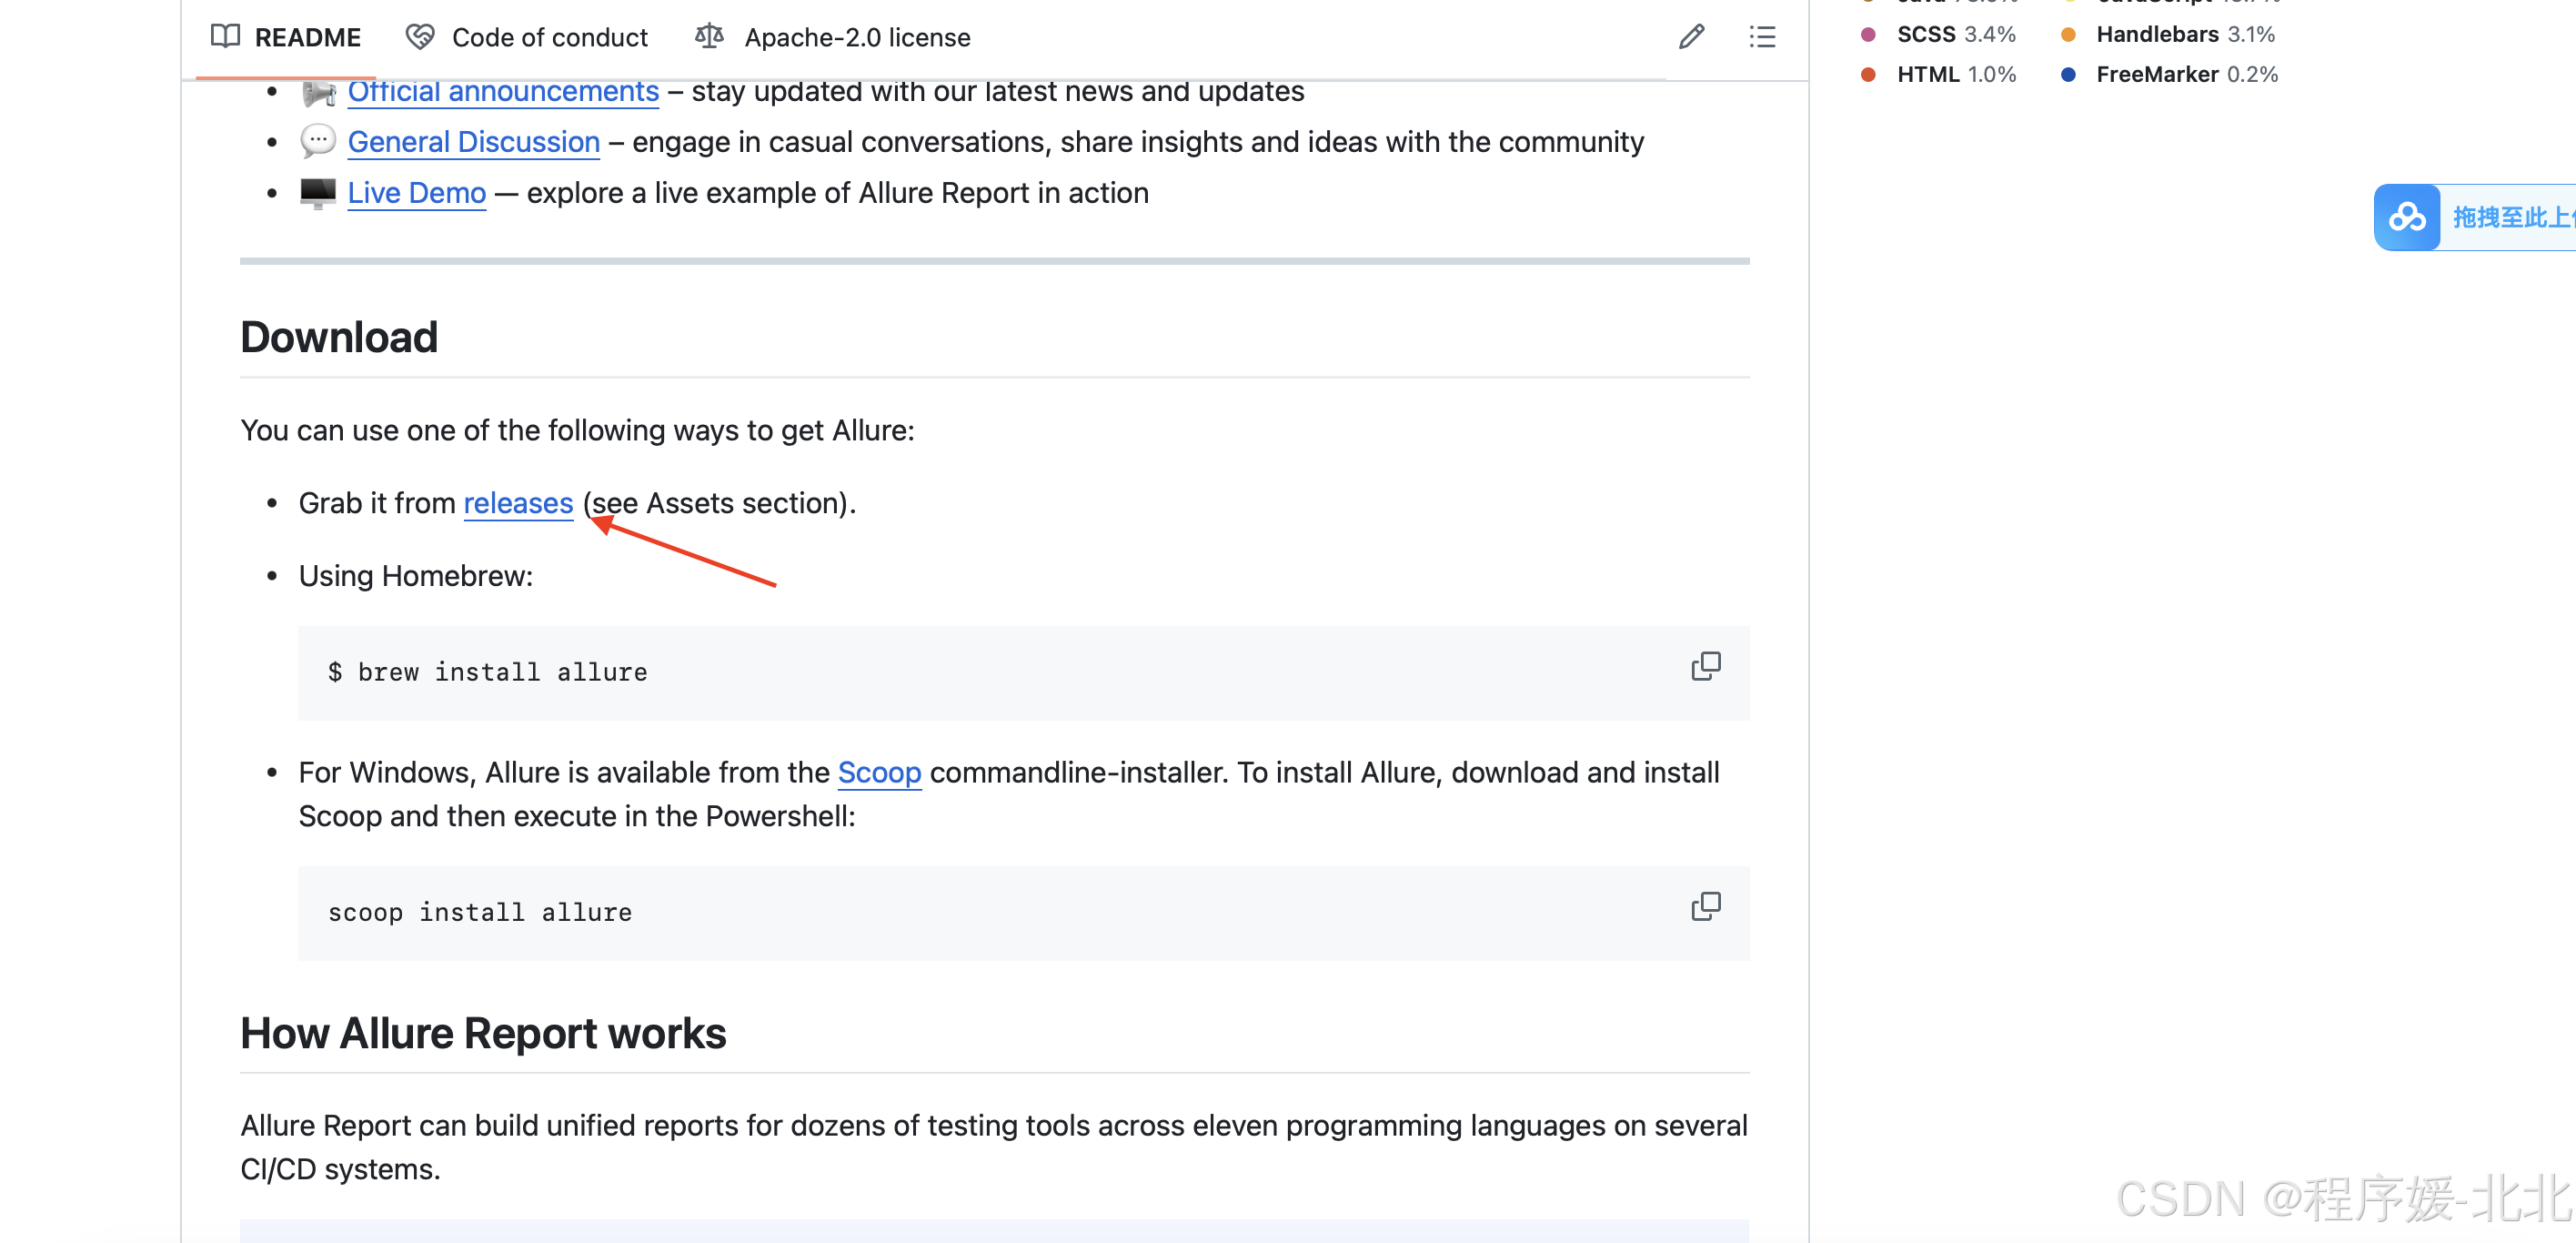2576x1243 pixels.
Task: Copy the scoop install allure command
Action: tap(1706, 907)
